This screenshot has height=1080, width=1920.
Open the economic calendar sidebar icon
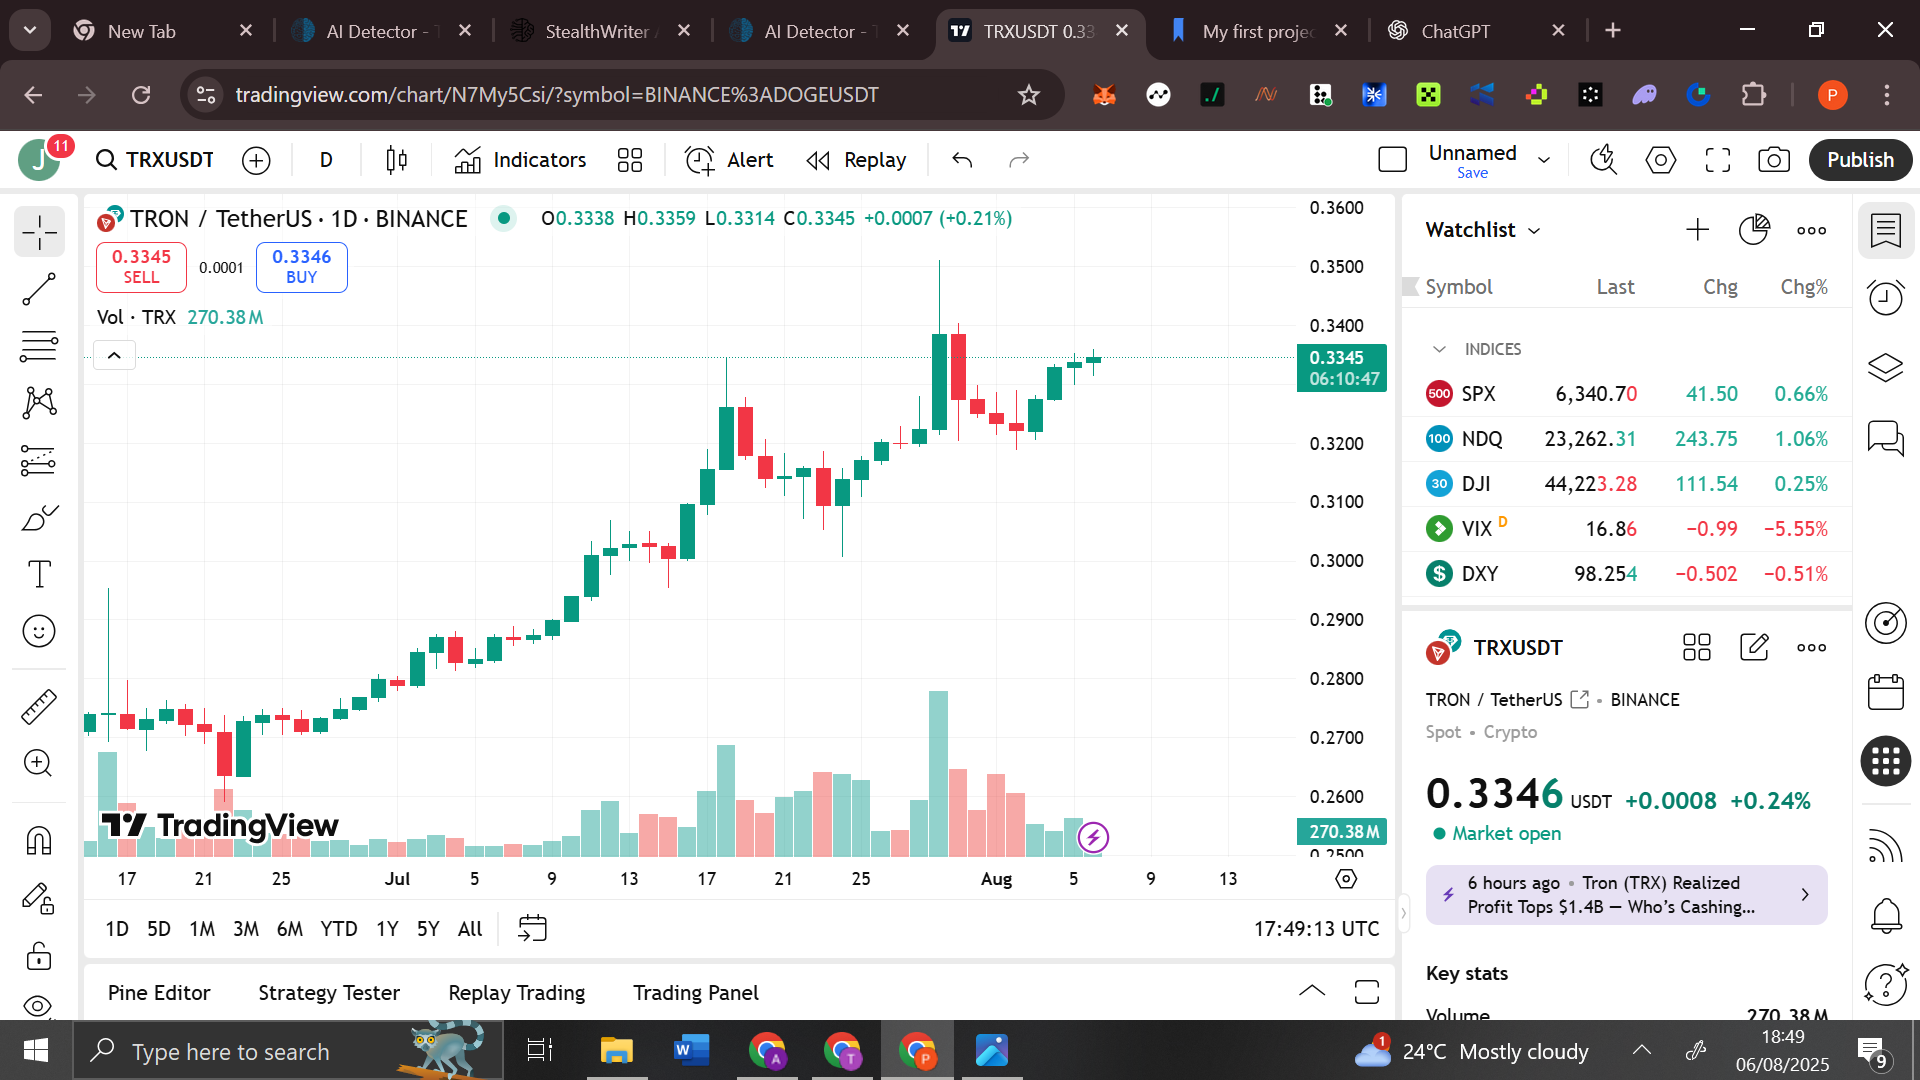click(x=1886, y=692)
